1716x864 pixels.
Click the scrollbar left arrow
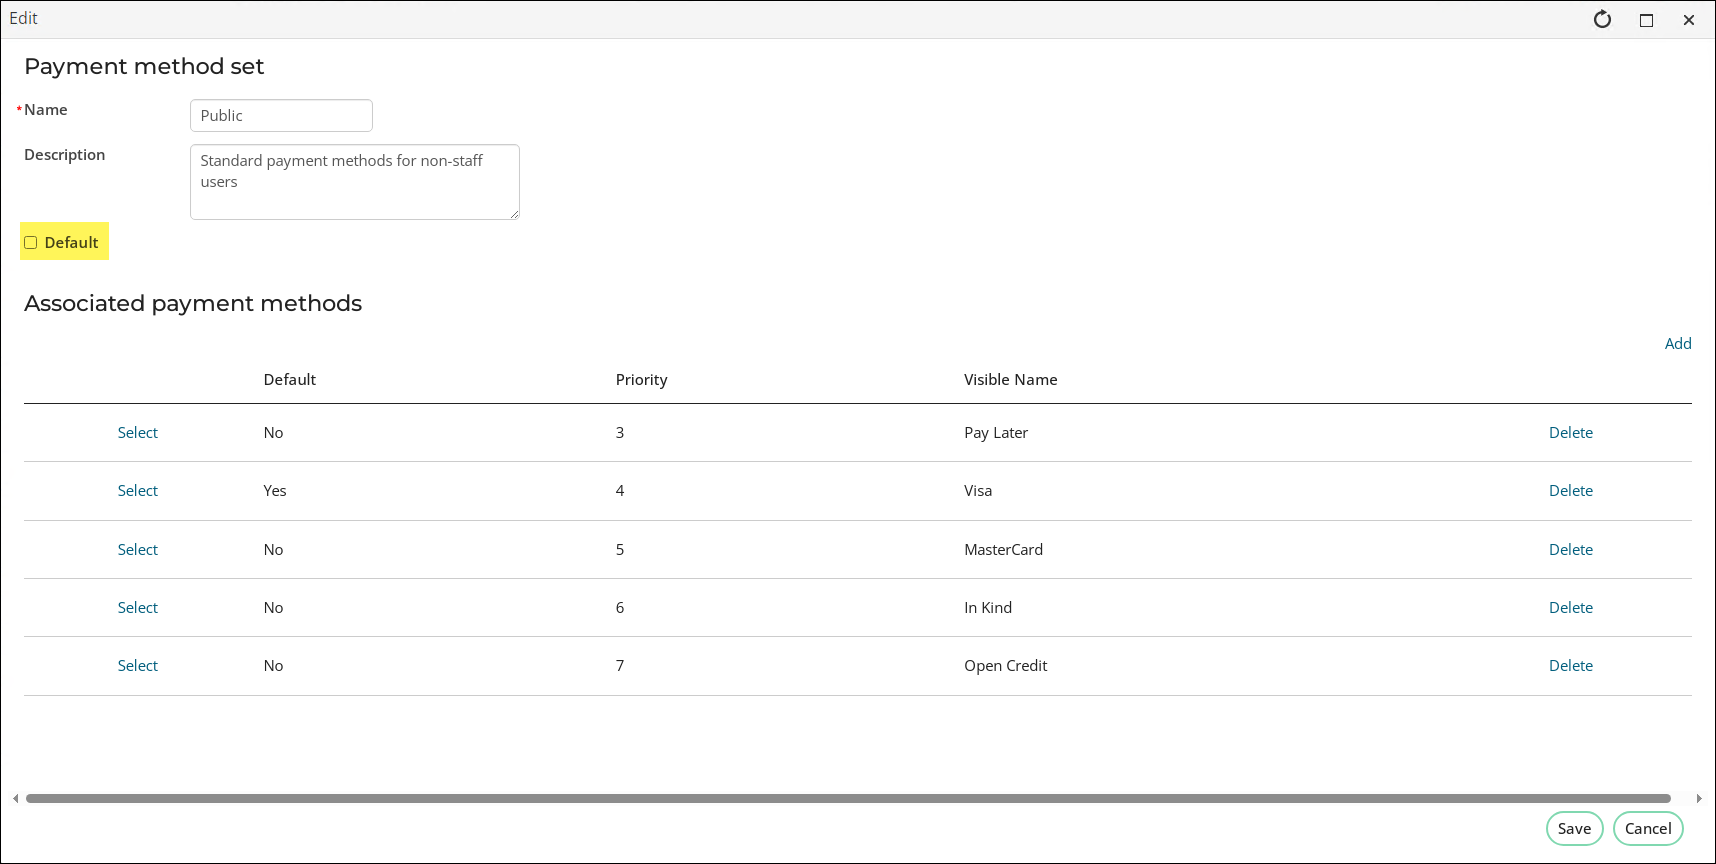point(15,798)
